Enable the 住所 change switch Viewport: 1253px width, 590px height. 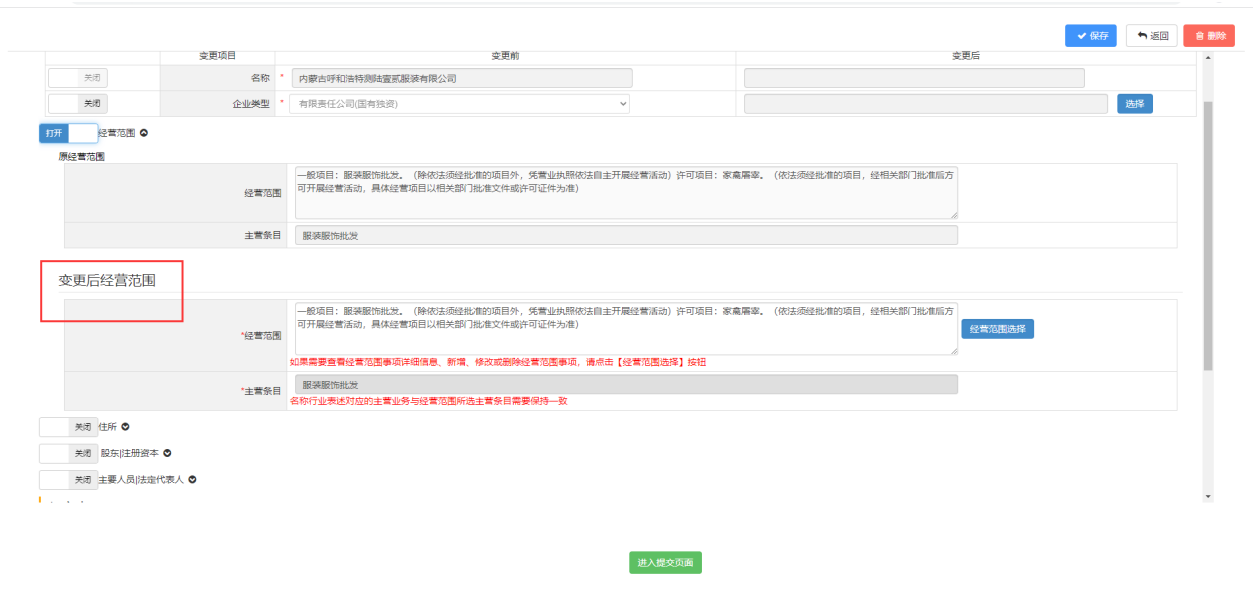click(68, 427)
